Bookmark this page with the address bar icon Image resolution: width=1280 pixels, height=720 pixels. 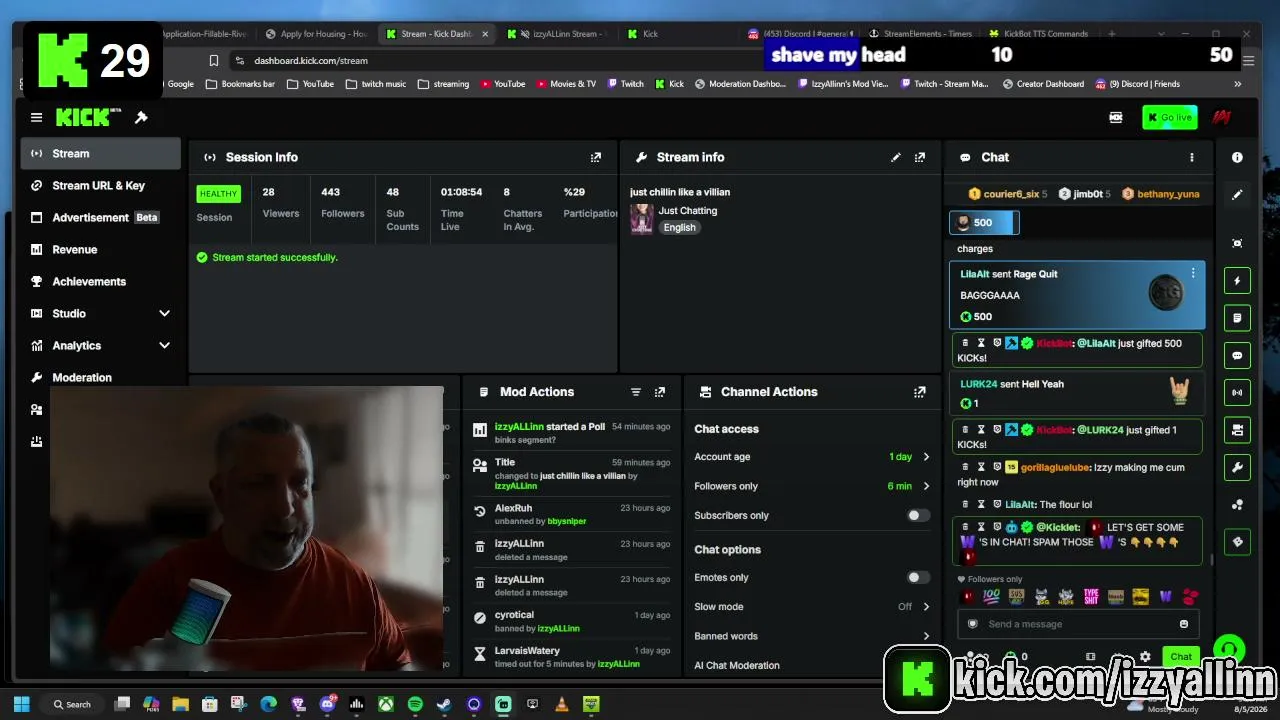pos(213,60)
